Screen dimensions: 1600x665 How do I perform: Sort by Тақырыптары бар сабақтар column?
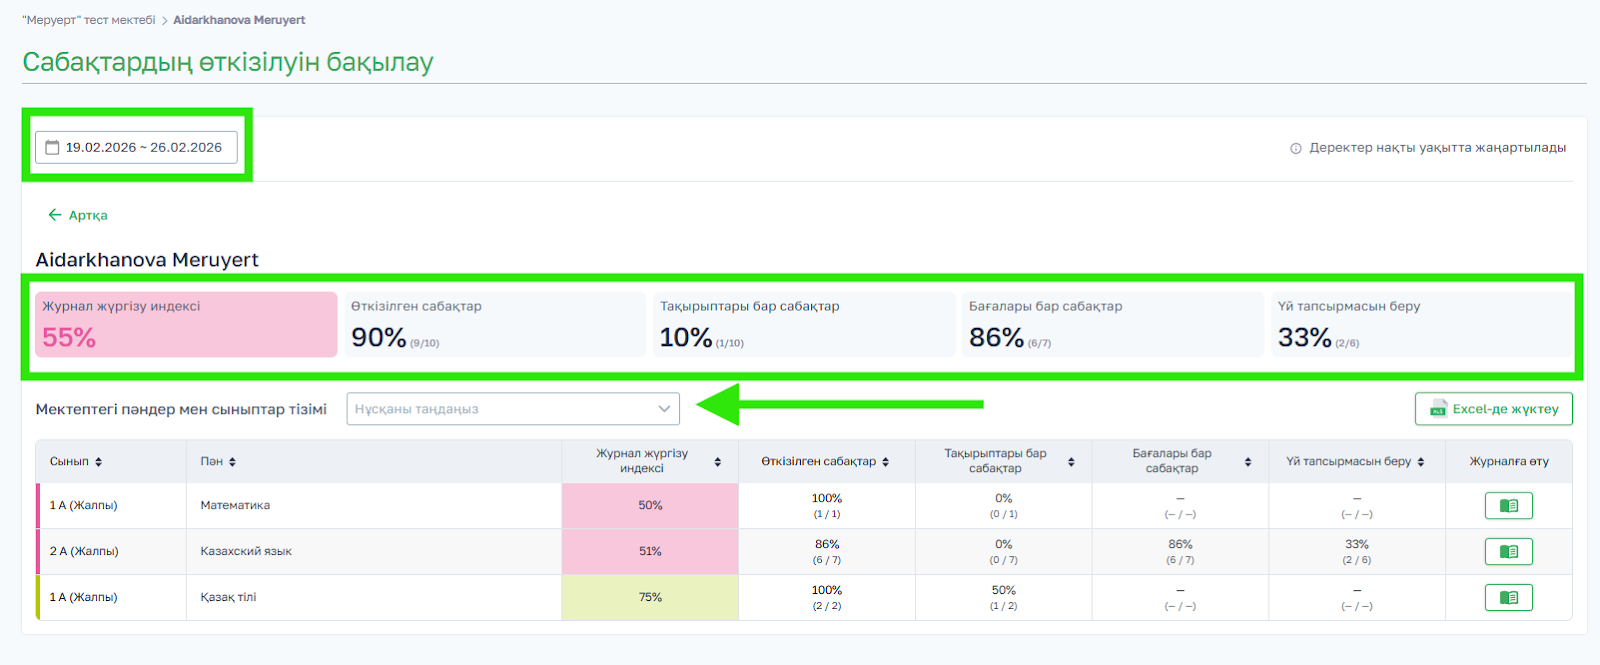coord(1071,462)
